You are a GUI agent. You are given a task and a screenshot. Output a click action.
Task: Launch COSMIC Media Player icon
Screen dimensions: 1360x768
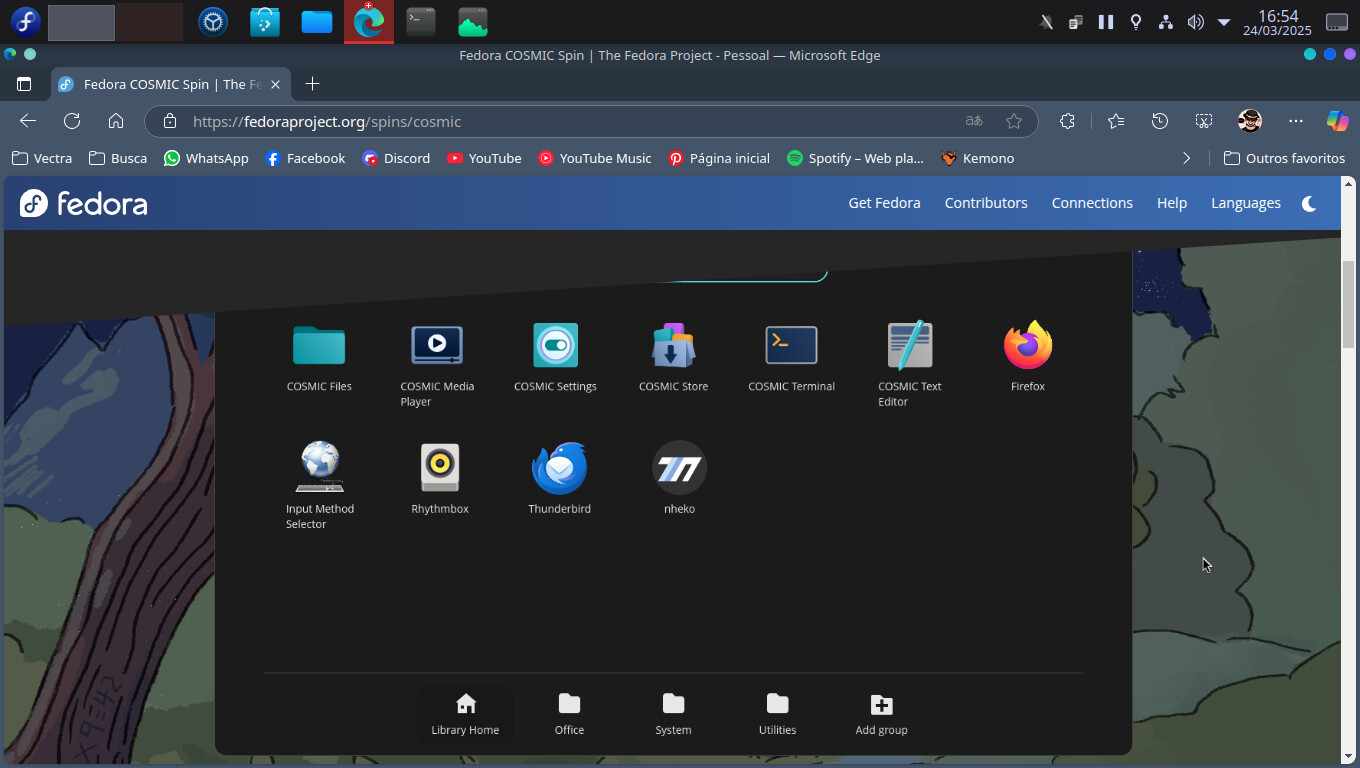[437, 346]
